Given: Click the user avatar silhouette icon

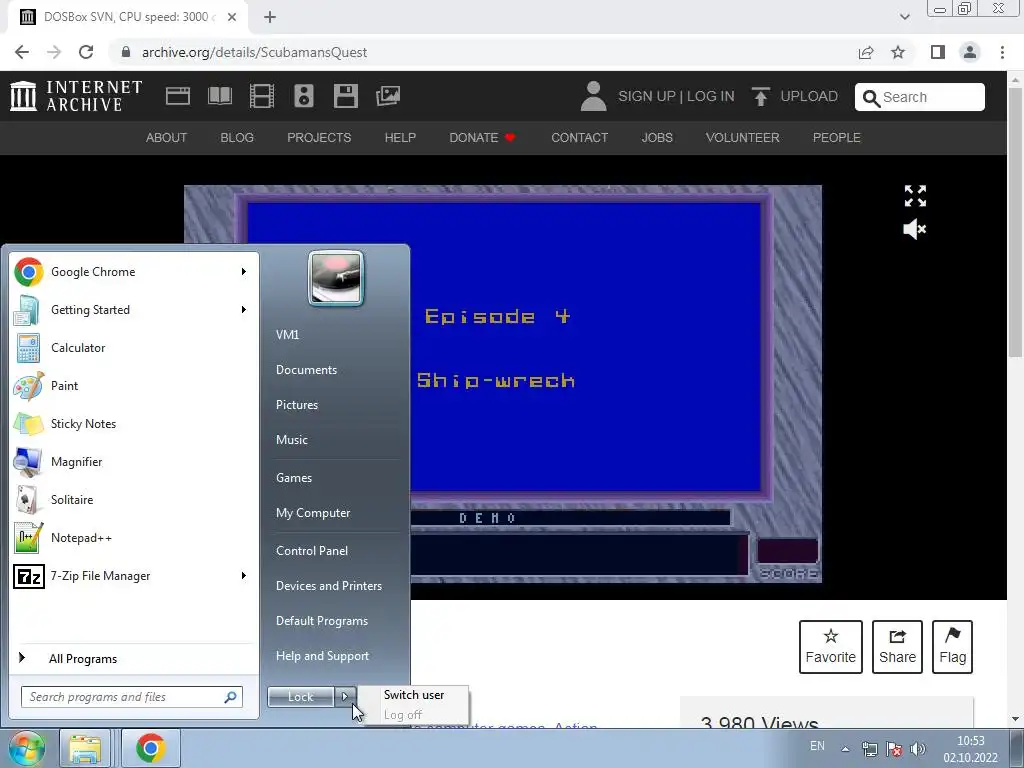Looking at the screenshot, I should pyautogui.click(x=593, y=96).
